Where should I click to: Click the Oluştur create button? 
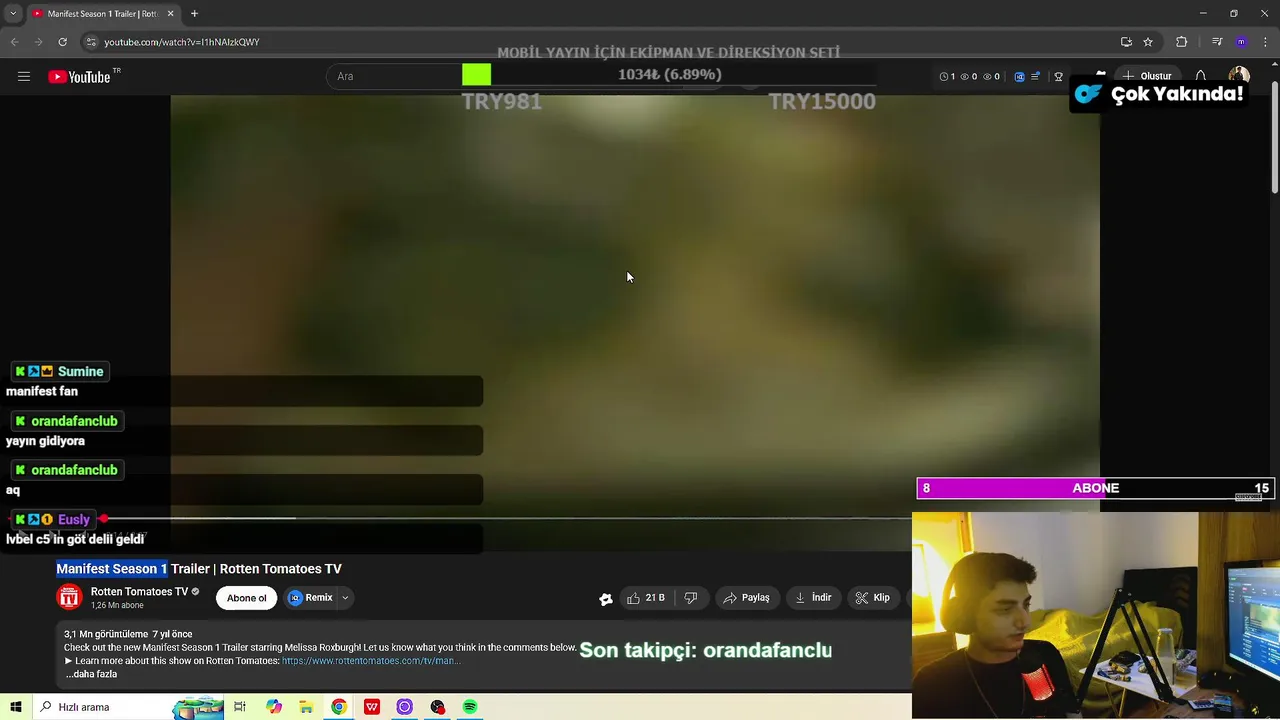[x=1146, y=76]
